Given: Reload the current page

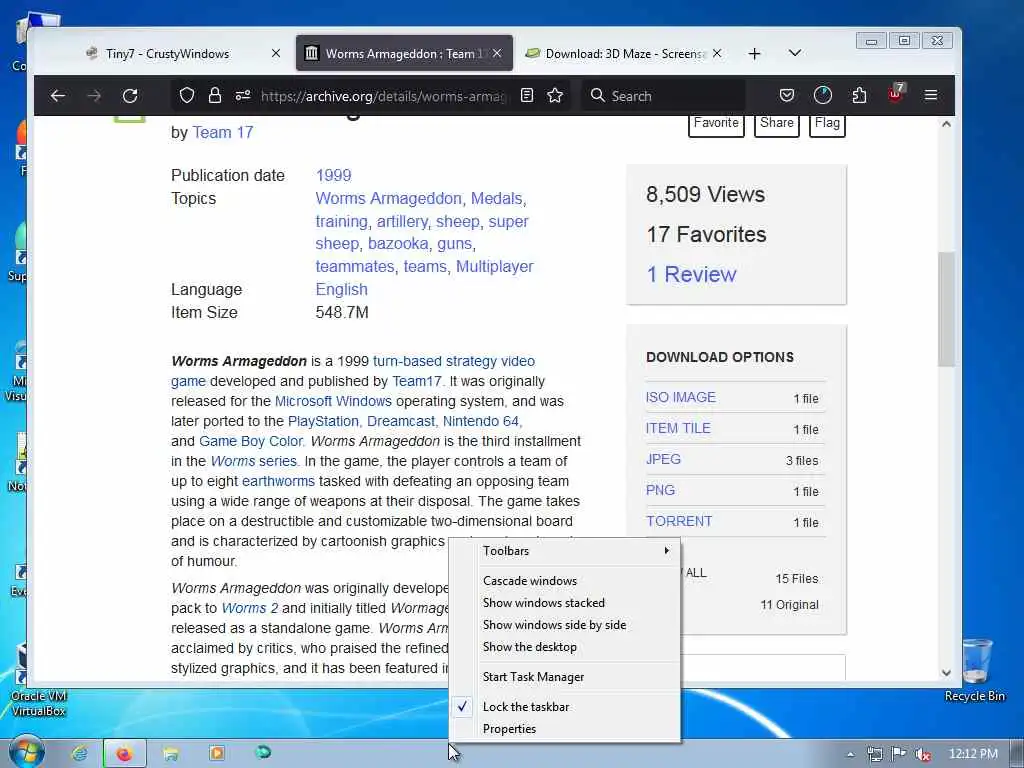Looking at the screenshot, I should click(x=130, y=96).
